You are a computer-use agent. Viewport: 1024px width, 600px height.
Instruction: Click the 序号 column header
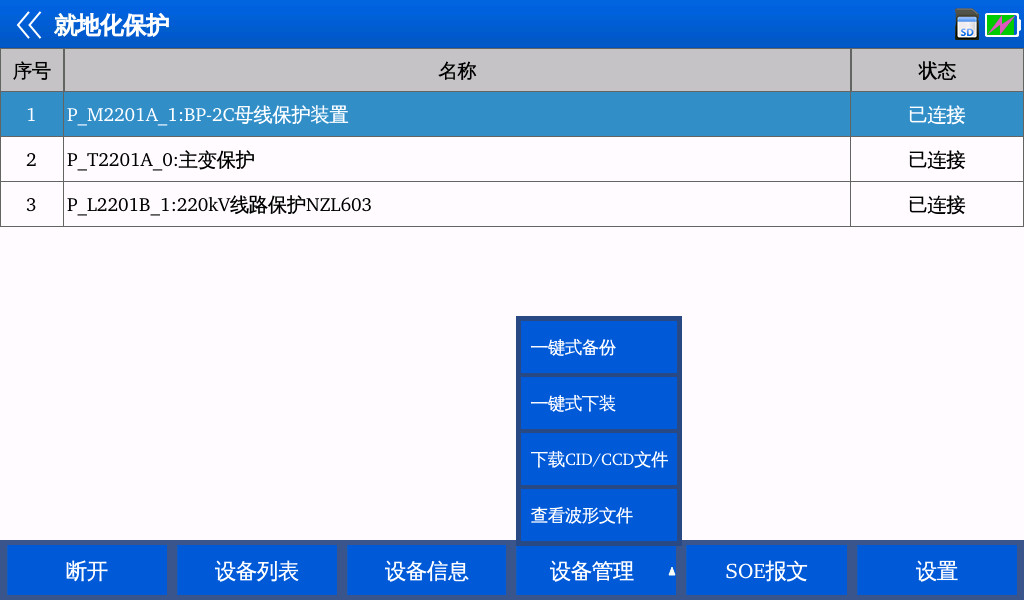coord(31,71)
